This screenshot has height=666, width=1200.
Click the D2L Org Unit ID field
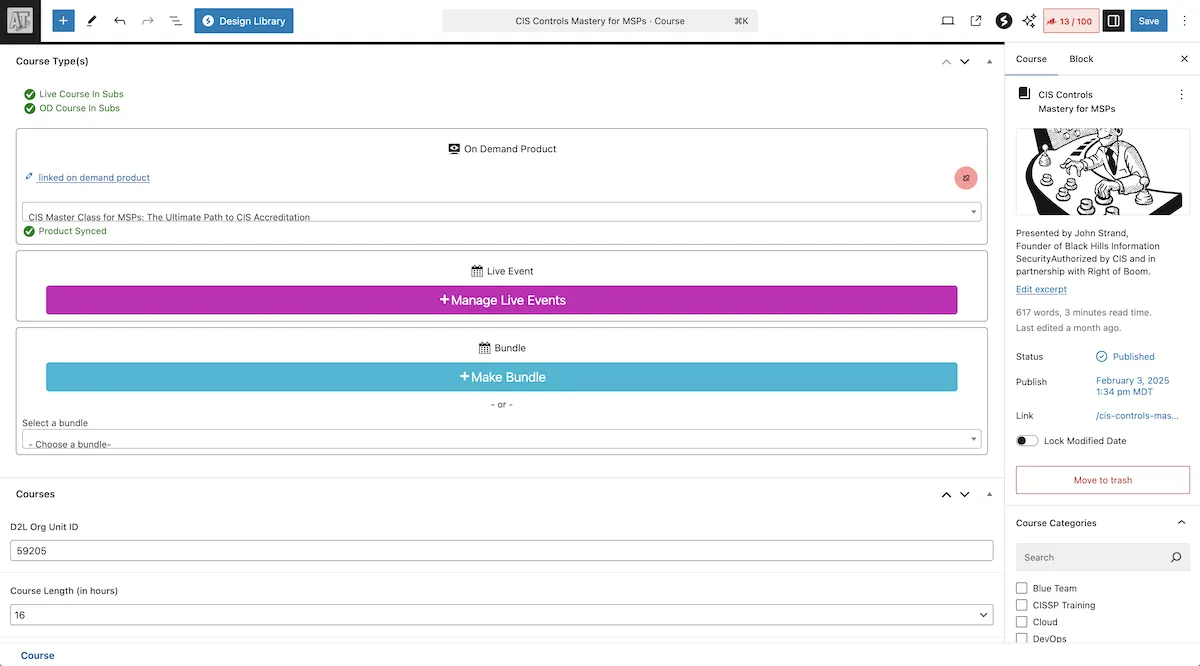click(501, 550)
